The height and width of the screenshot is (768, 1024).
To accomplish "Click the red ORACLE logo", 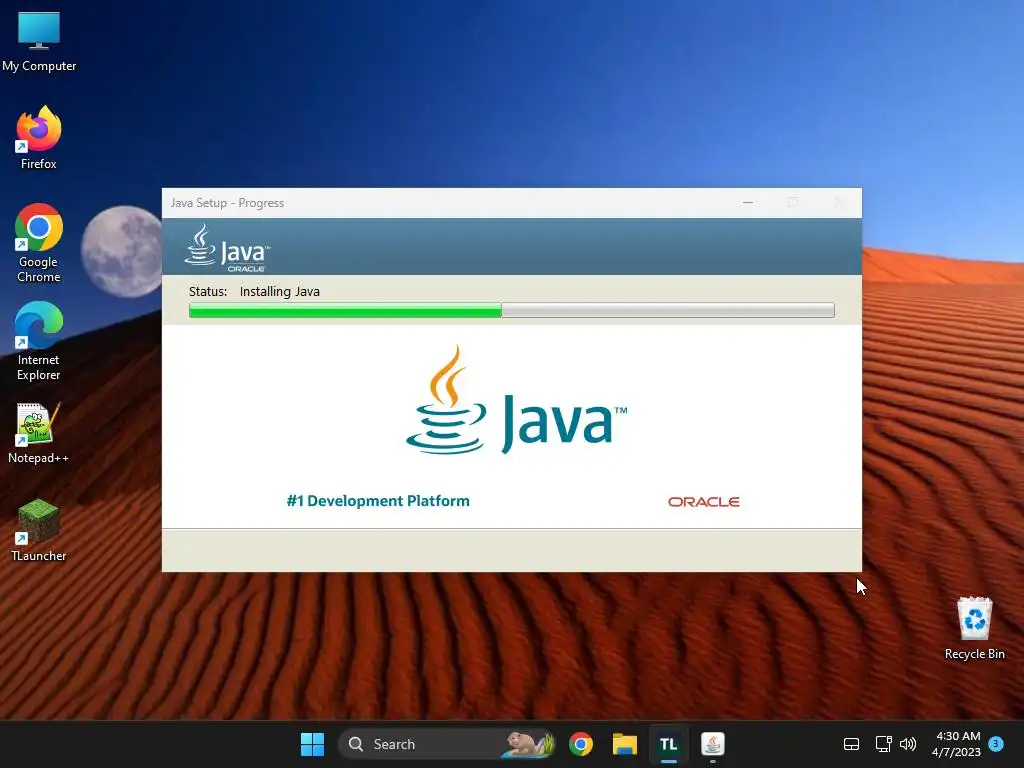I will (x=703, y=502).
